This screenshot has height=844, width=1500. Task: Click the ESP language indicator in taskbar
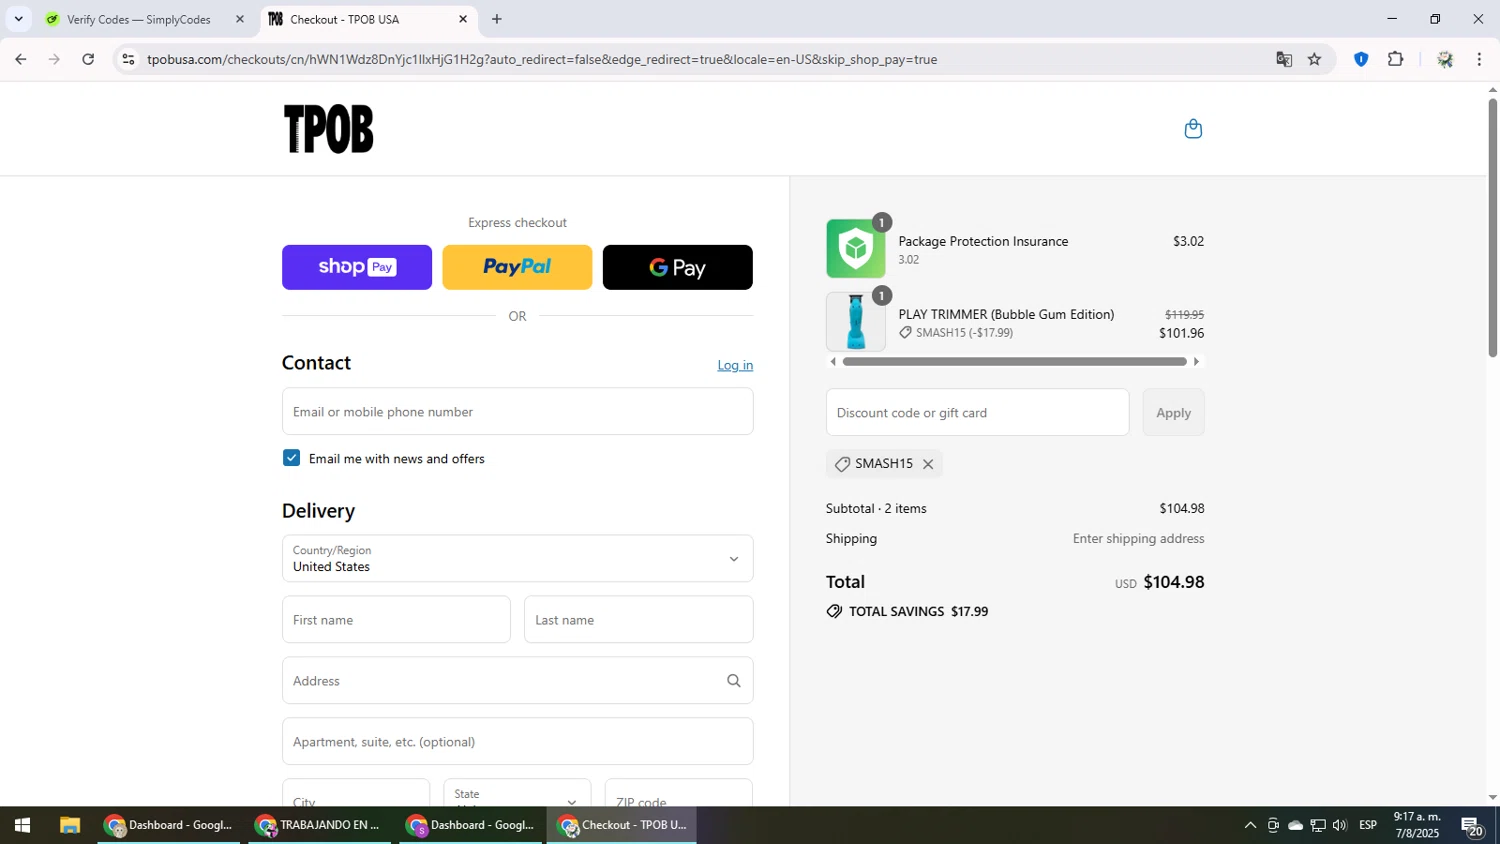tap(1368, 825)
